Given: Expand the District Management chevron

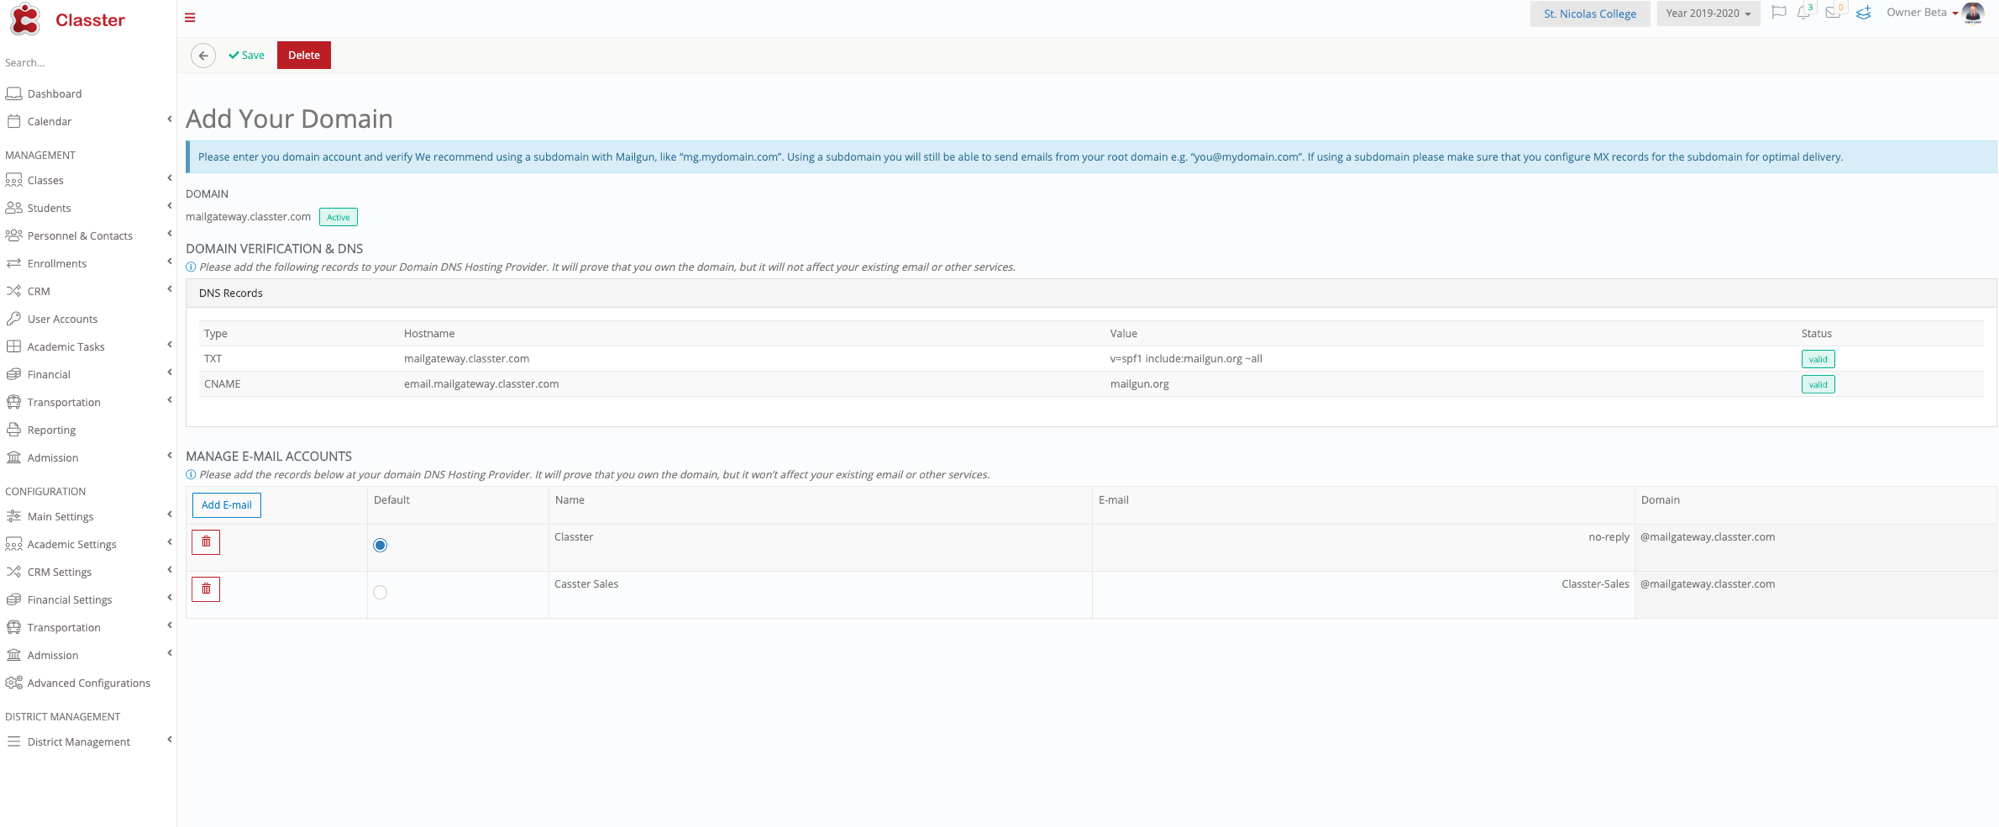Looking at the screenshot, I should (x=169, y=740).
